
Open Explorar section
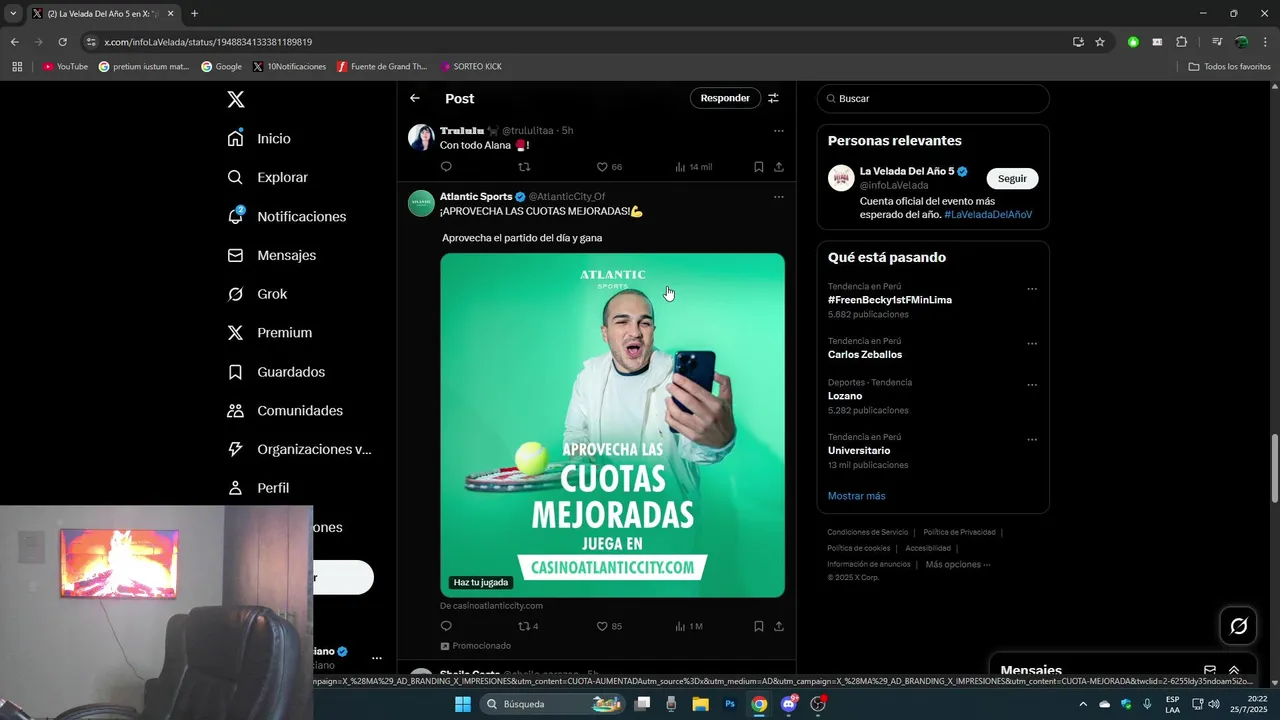tap(267, 177)
